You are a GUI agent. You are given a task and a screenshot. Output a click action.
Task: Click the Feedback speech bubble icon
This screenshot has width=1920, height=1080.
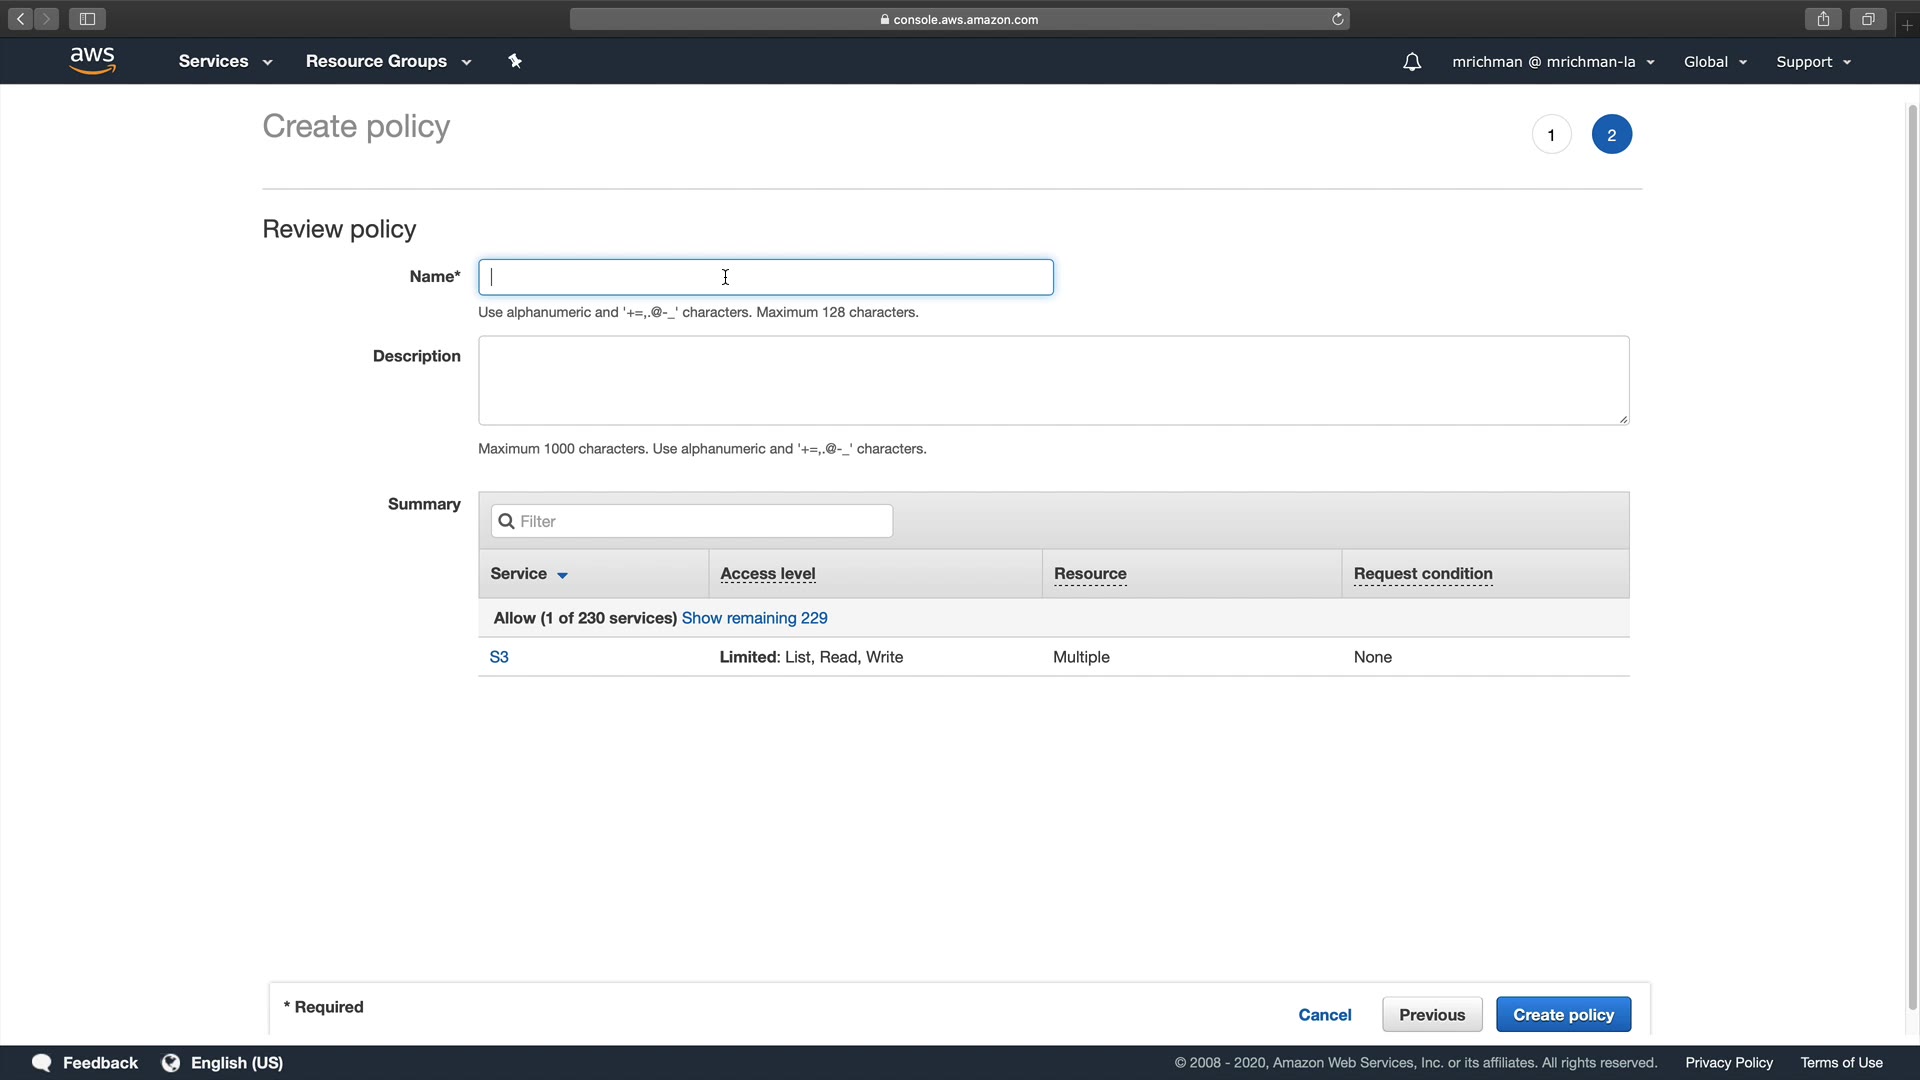pyautogui.click(x=41, y=1062)
